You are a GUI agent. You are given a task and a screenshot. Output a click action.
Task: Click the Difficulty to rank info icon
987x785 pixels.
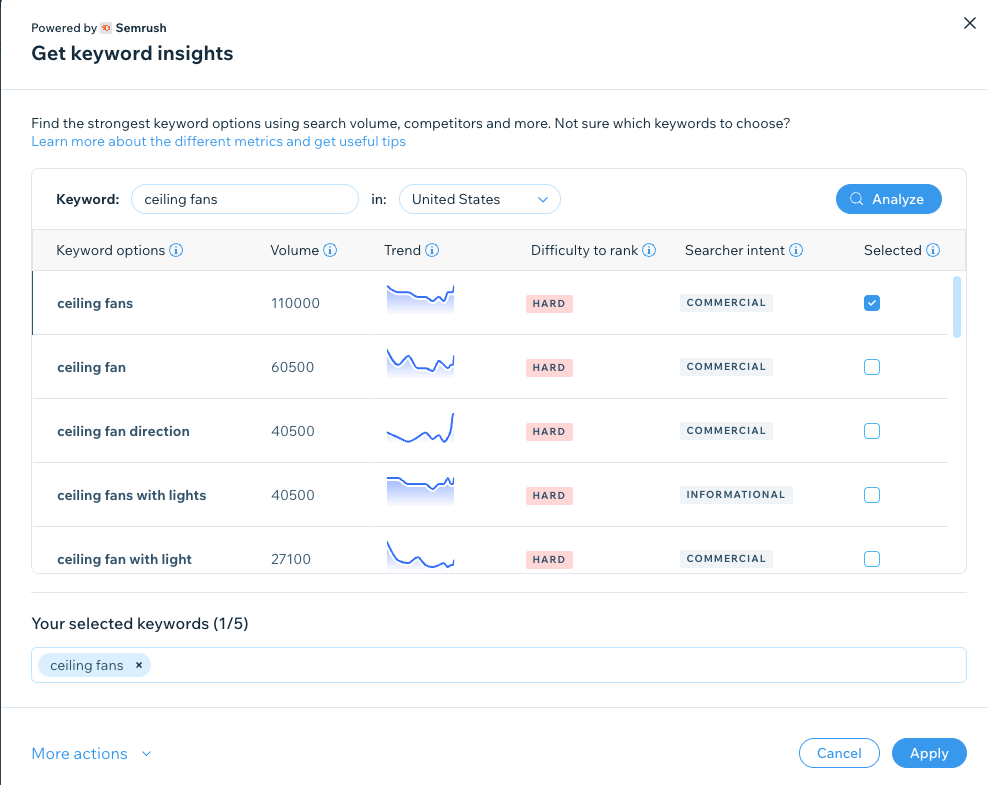tap(649, 251)
